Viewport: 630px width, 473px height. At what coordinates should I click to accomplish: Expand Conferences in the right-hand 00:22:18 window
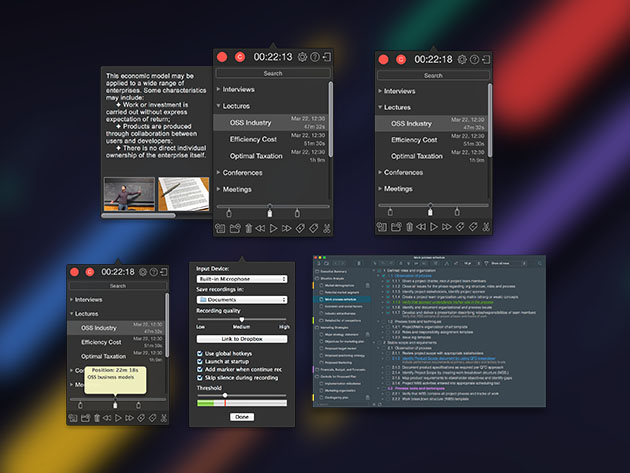[380, 172]
